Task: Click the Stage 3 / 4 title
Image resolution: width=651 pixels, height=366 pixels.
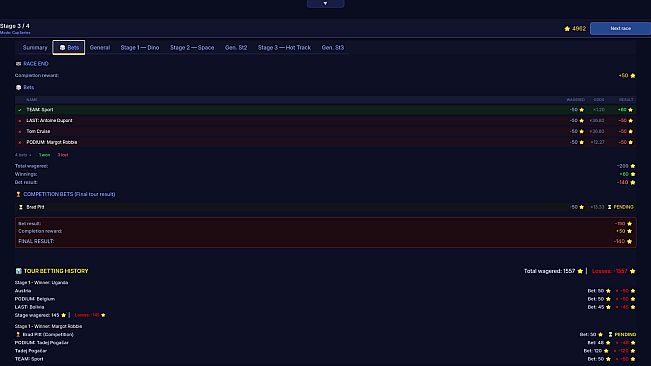Action: pyautogui.click(x=15, y=26)
